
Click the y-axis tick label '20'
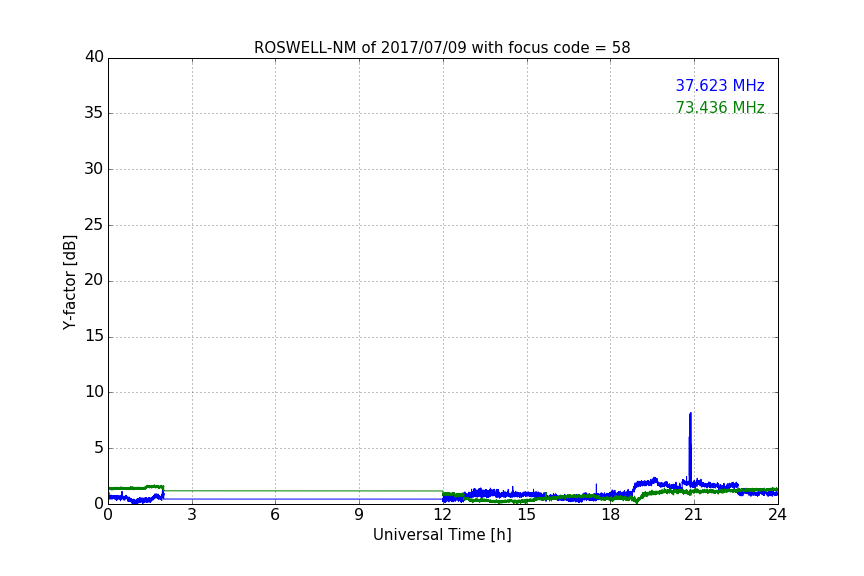(94, 280)
